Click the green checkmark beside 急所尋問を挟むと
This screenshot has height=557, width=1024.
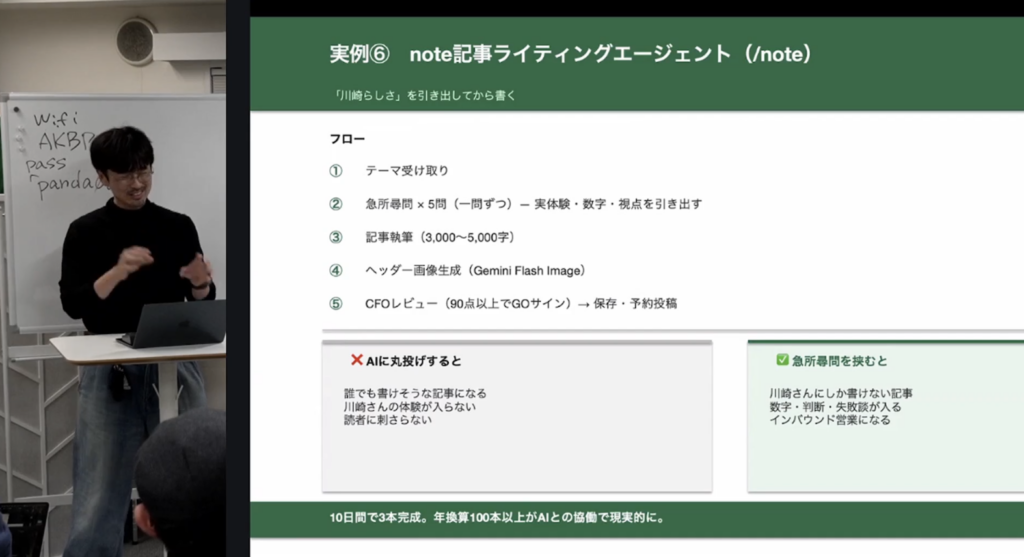(783, 360)
